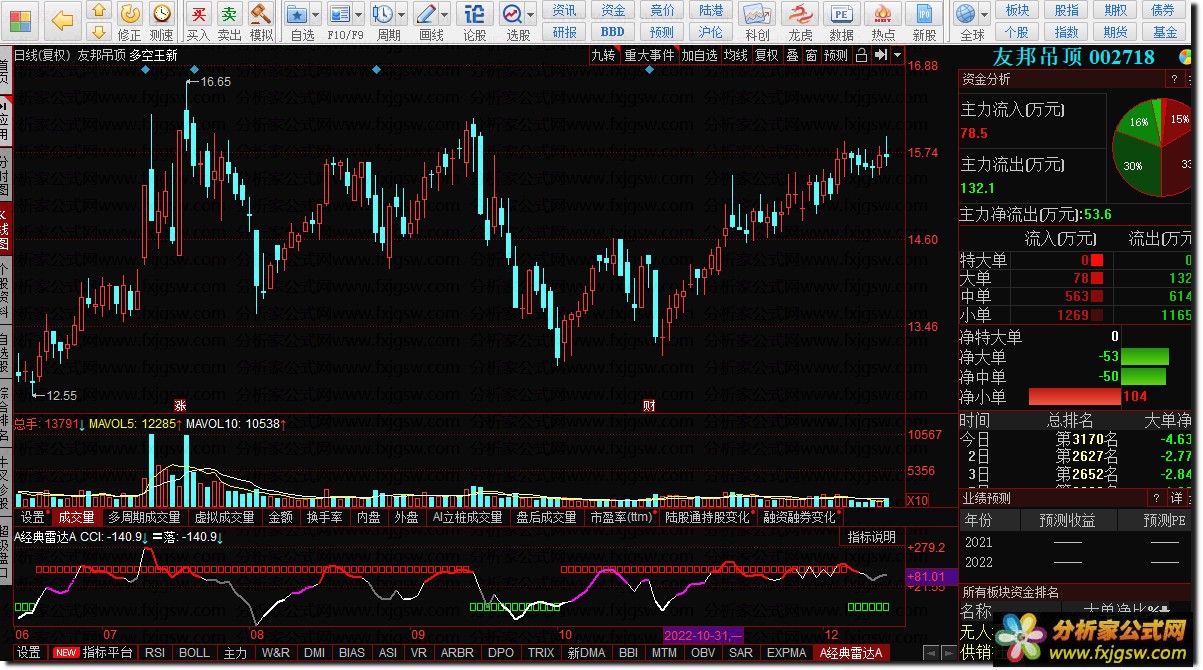
Task: Click the colorful main menu logo icon
Action: (19, 19)
